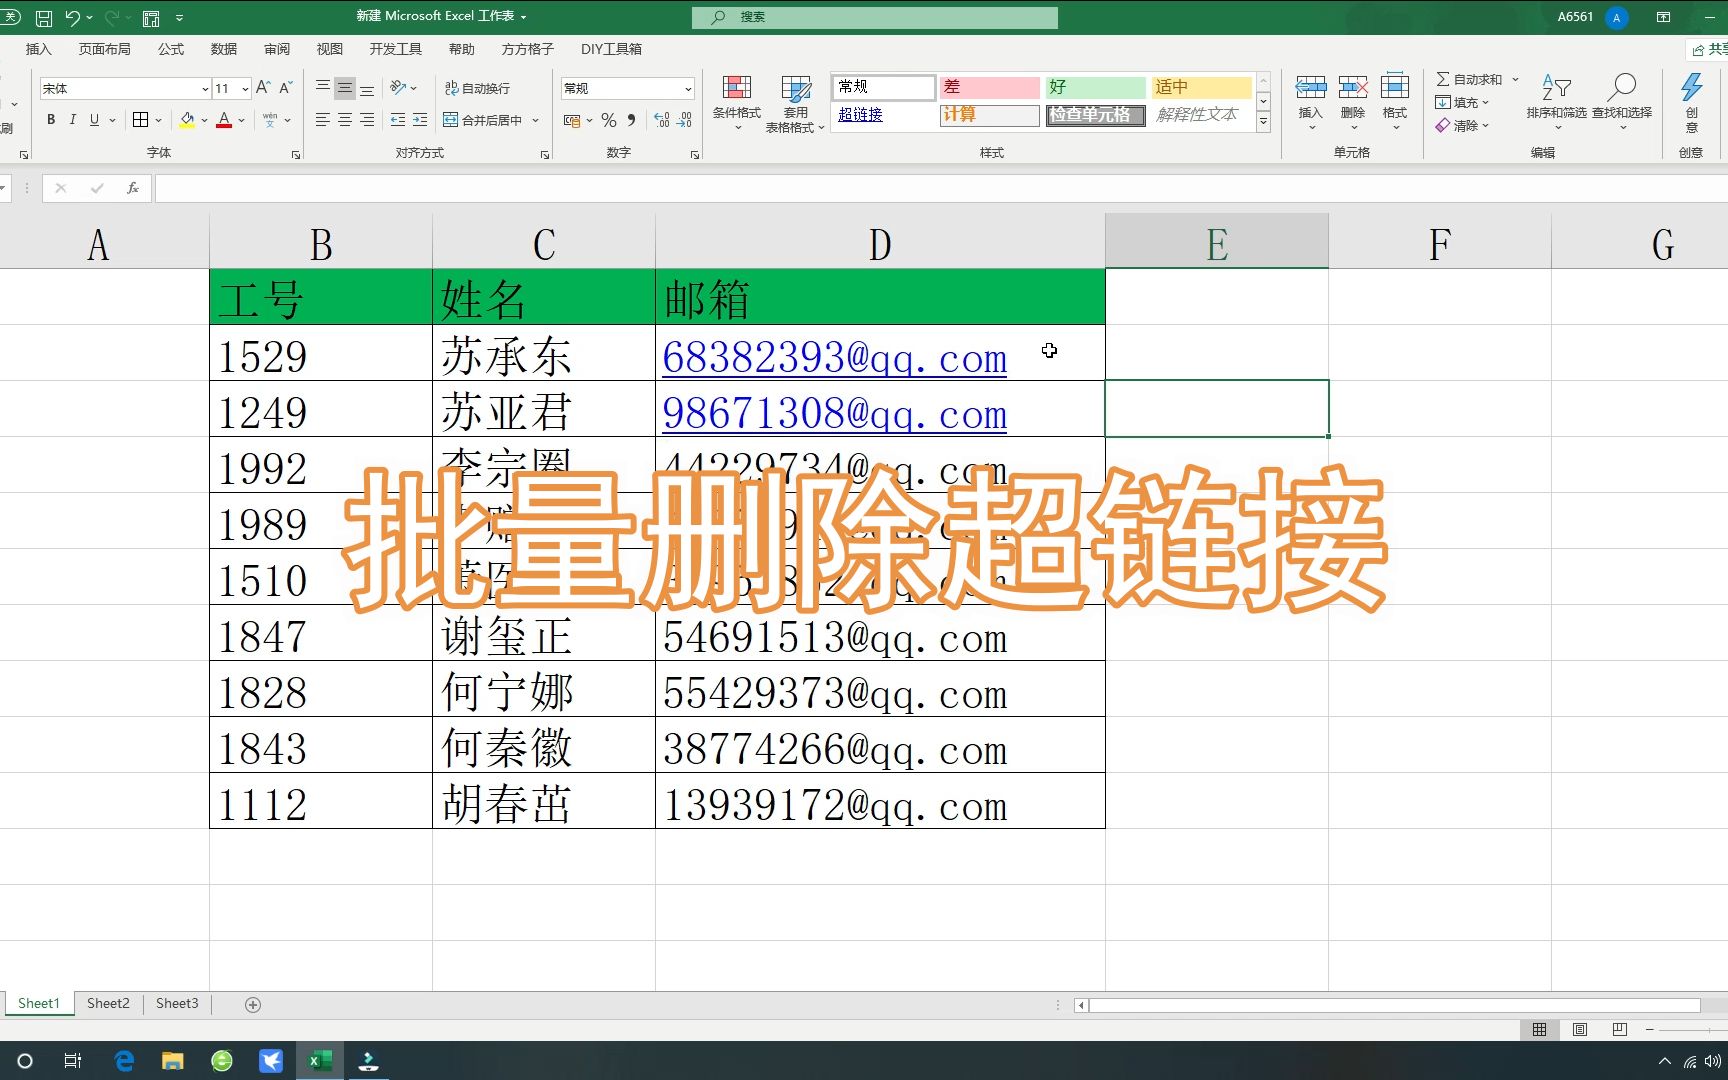Expand the number format dropdown showing 常规
The width and height of the screenshot is (1728, 1080).
click(688, 88)
